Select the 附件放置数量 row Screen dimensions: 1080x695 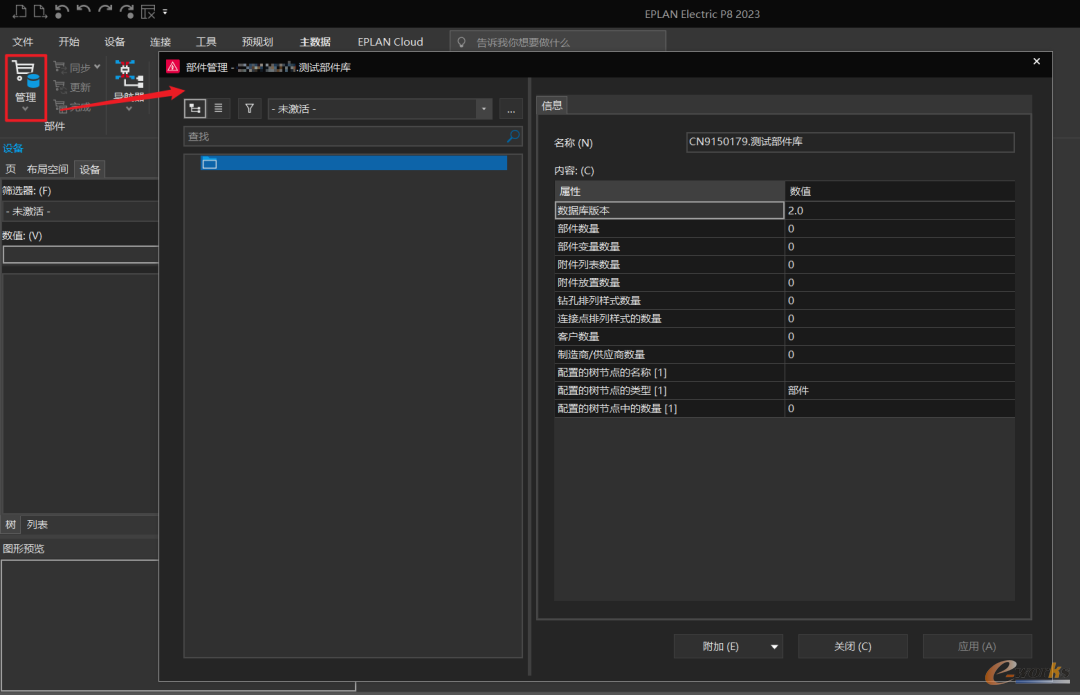click(x=785, y=282)
